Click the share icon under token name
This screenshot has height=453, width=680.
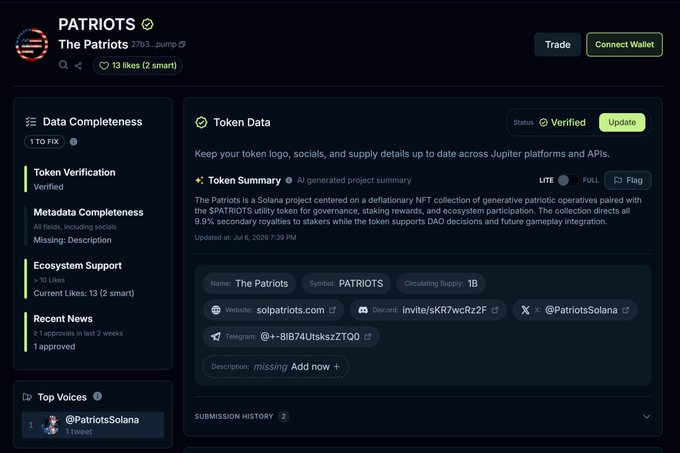(78, 65)
